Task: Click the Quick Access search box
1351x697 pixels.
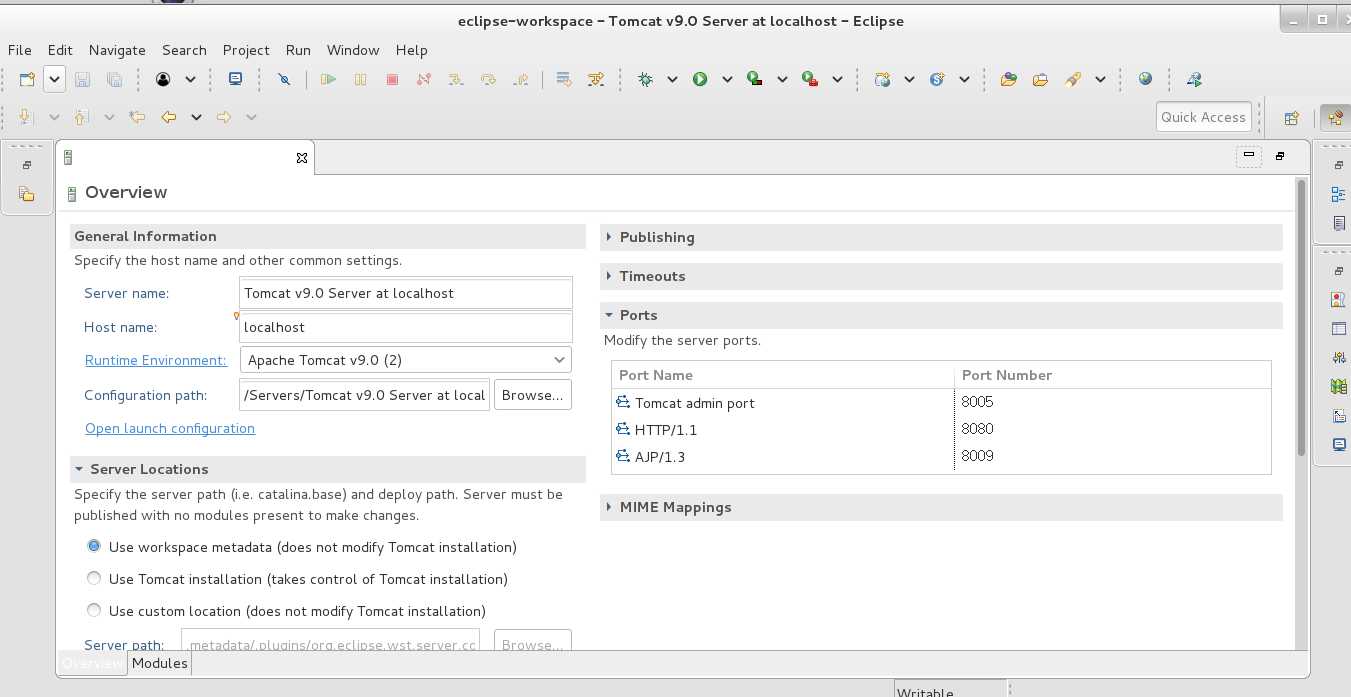Action: tap(1203, 117)
